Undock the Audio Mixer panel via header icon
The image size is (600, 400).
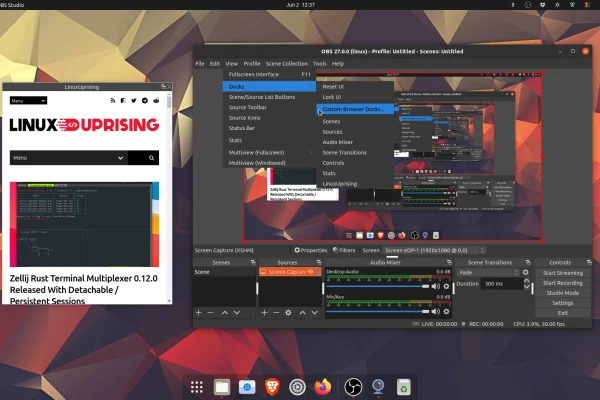point(449,263)
